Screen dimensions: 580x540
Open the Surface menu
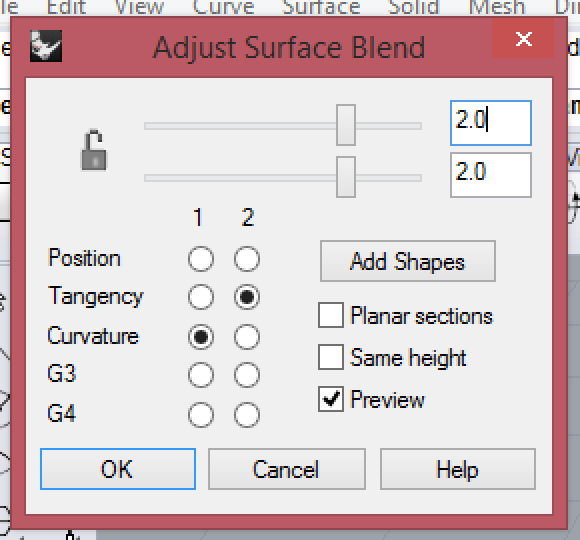click(321, 7)
